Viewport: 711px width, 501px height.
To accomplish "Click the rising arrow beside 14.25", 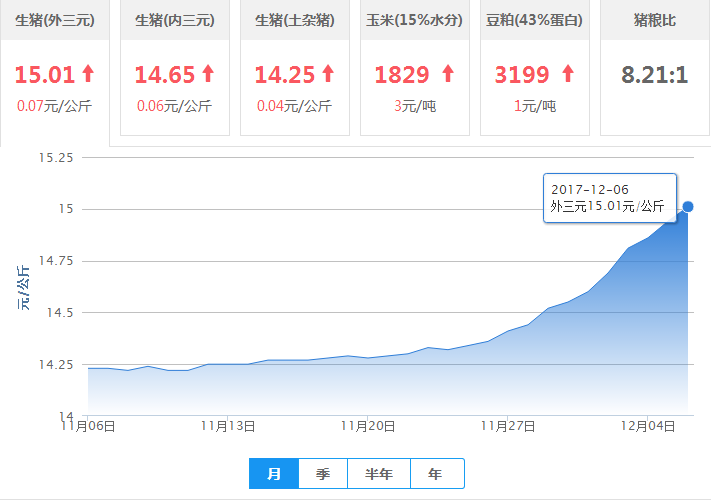I will [328, 73].
